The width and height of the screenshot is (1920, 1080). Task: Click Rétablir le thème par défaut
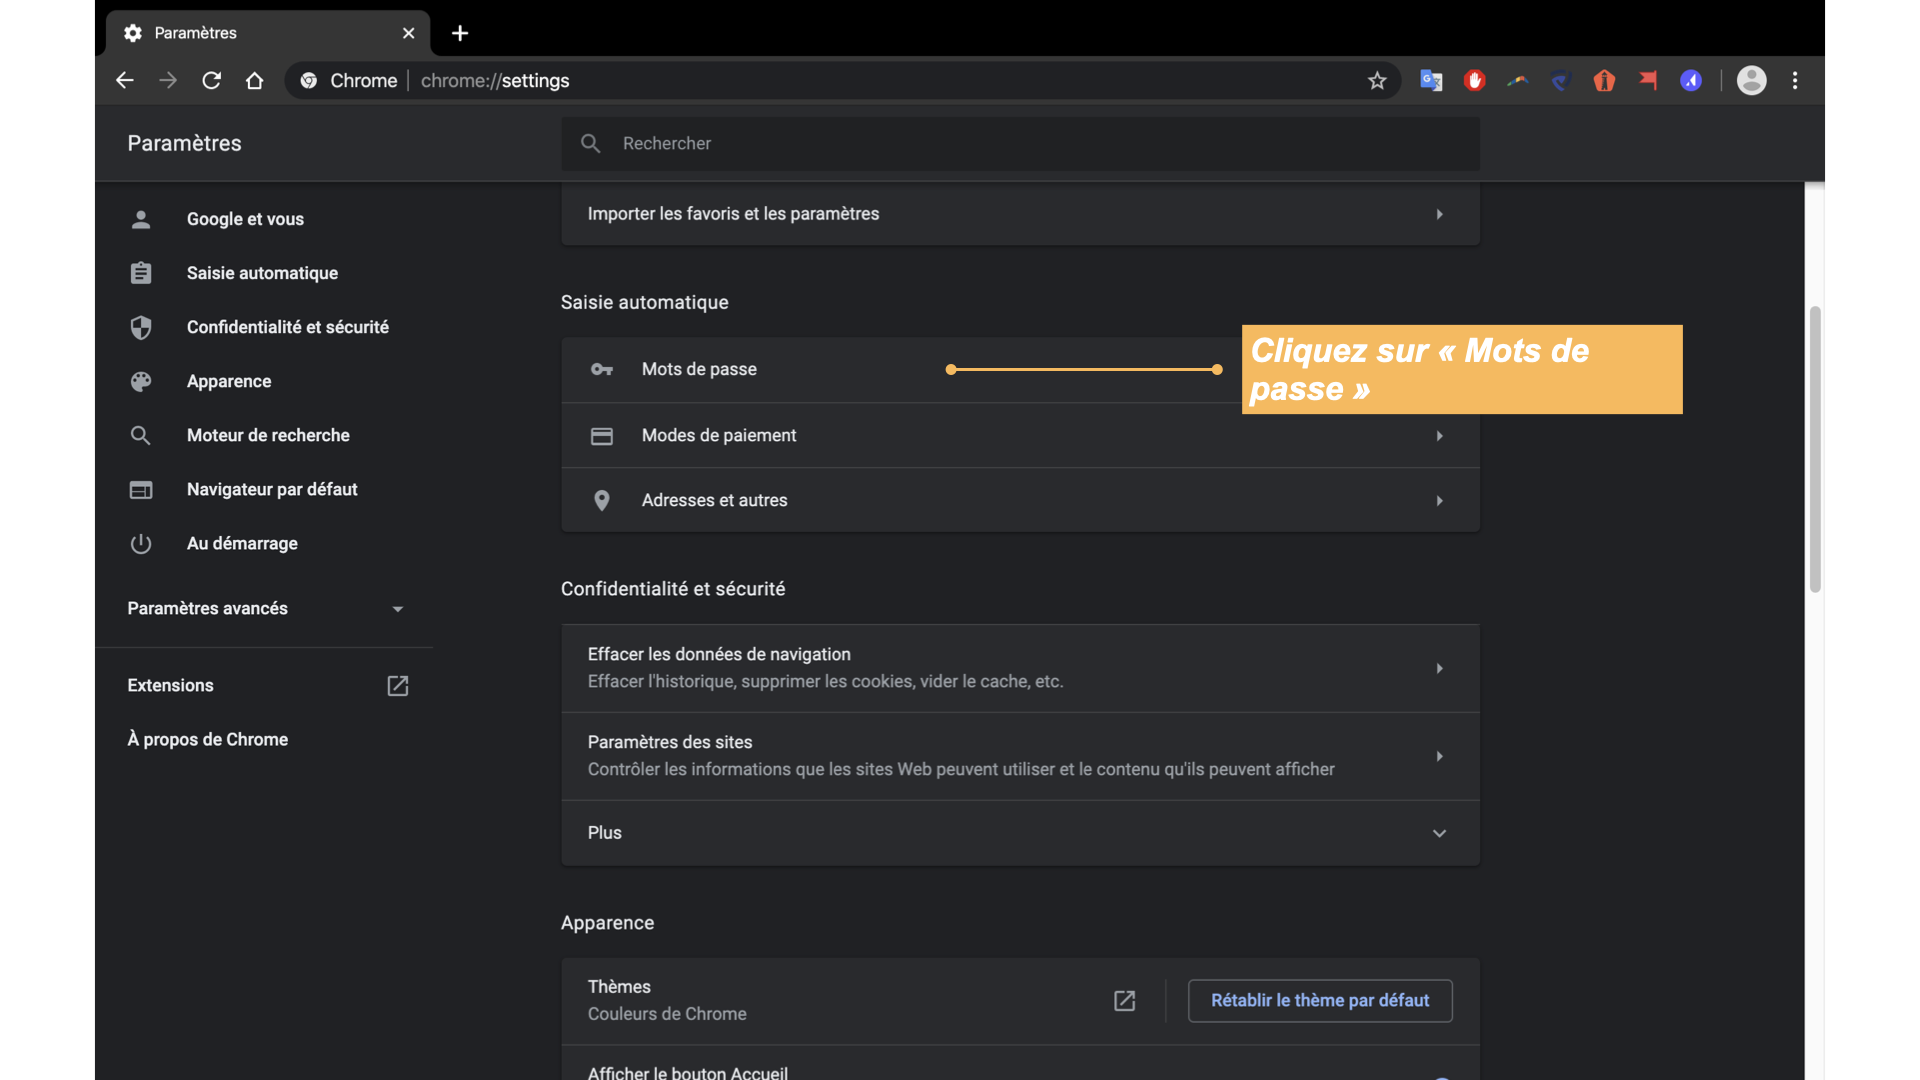(1320, 1001)
